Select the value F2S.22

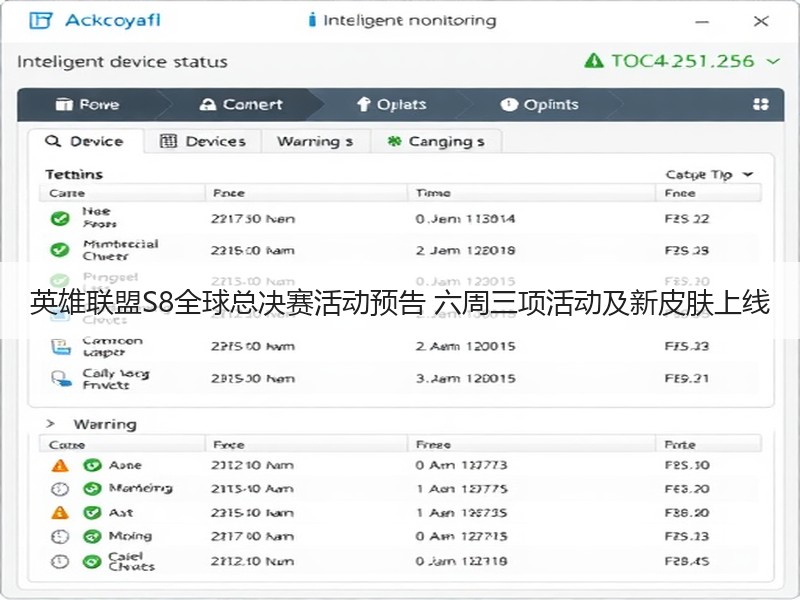click(687, 219)
